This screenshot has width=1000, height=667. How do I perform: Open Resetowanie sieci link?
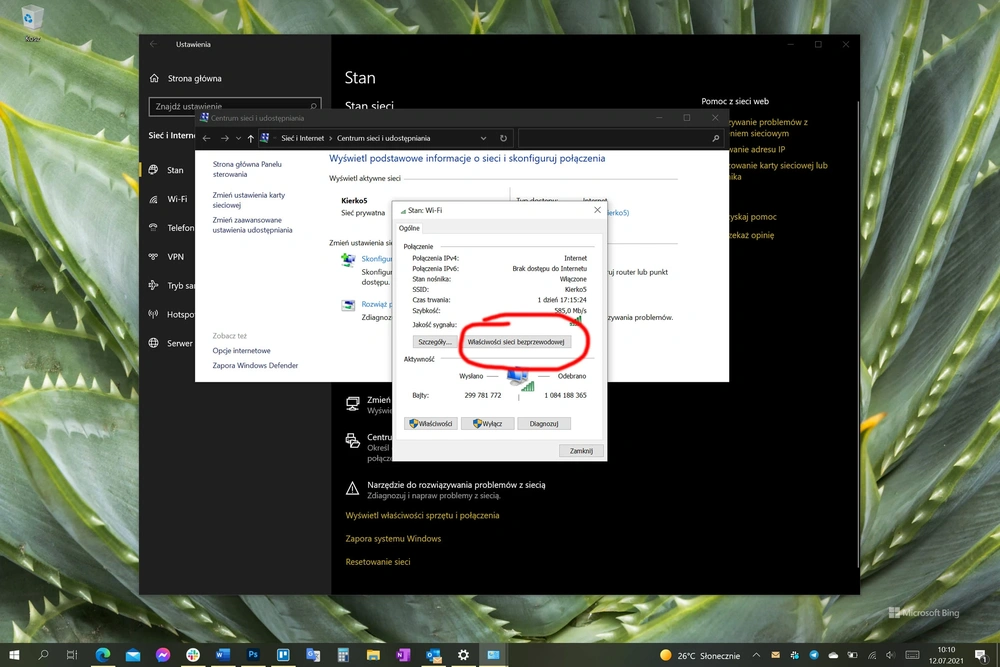point(378,562)
